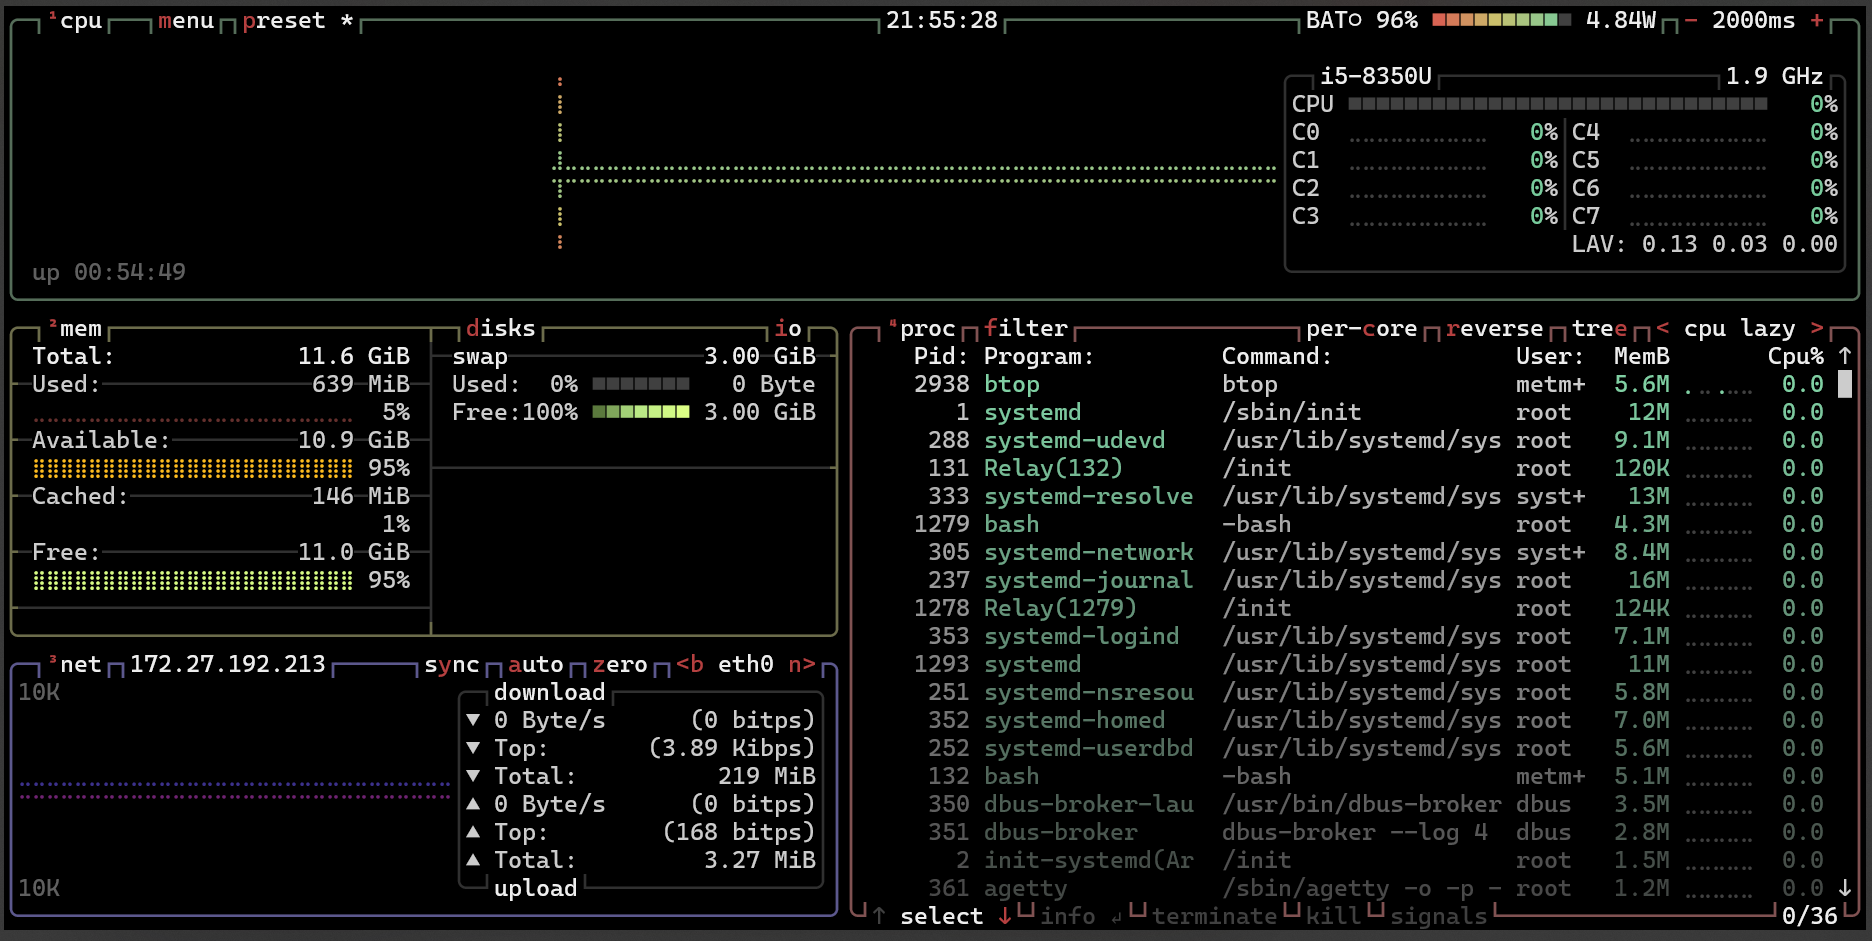Toggle per-core process CPU usage

click(1362, 328)
